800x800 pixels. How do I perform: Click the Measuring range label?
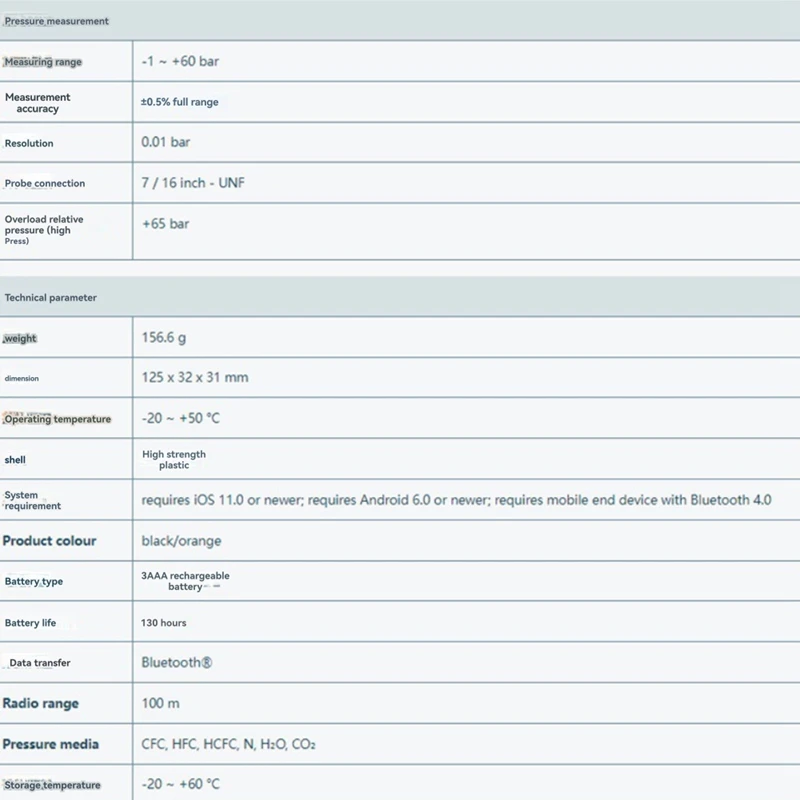[43, 62]
